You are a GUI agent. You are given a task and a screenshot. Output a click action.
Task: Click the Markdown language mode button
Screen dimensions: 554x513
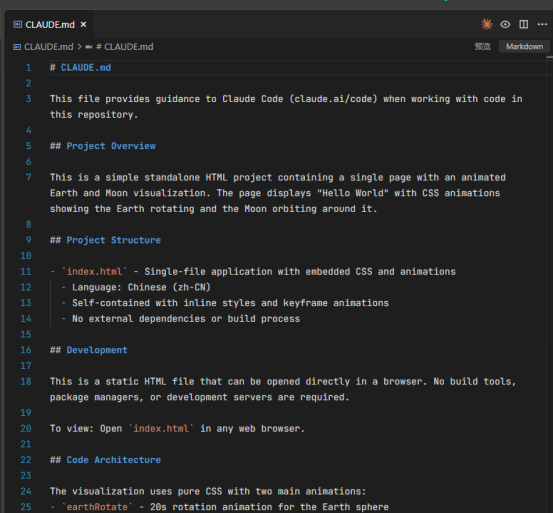click(524, 47)
